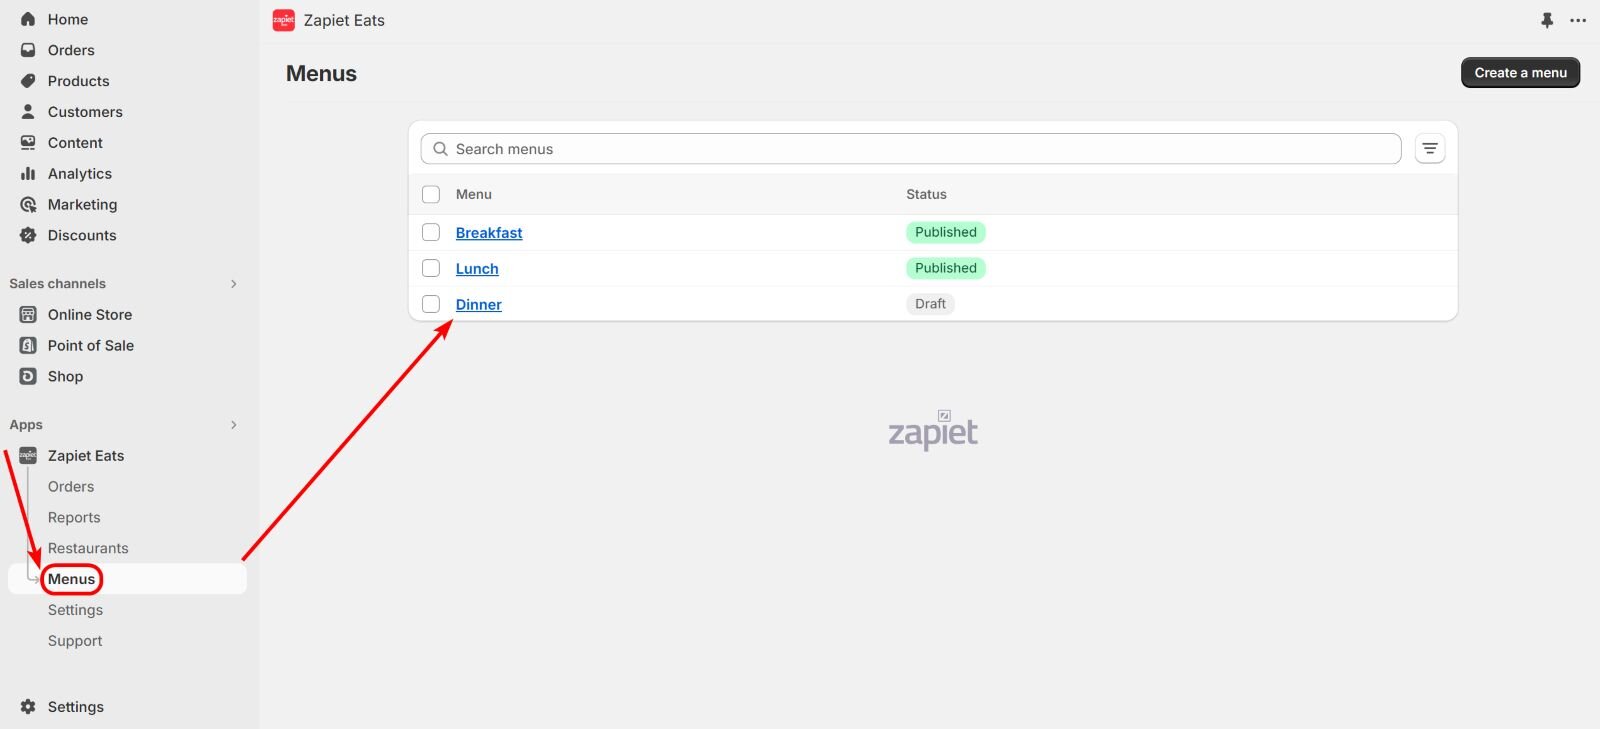Expand the Sales channels chevron

[x=234, y=284]
